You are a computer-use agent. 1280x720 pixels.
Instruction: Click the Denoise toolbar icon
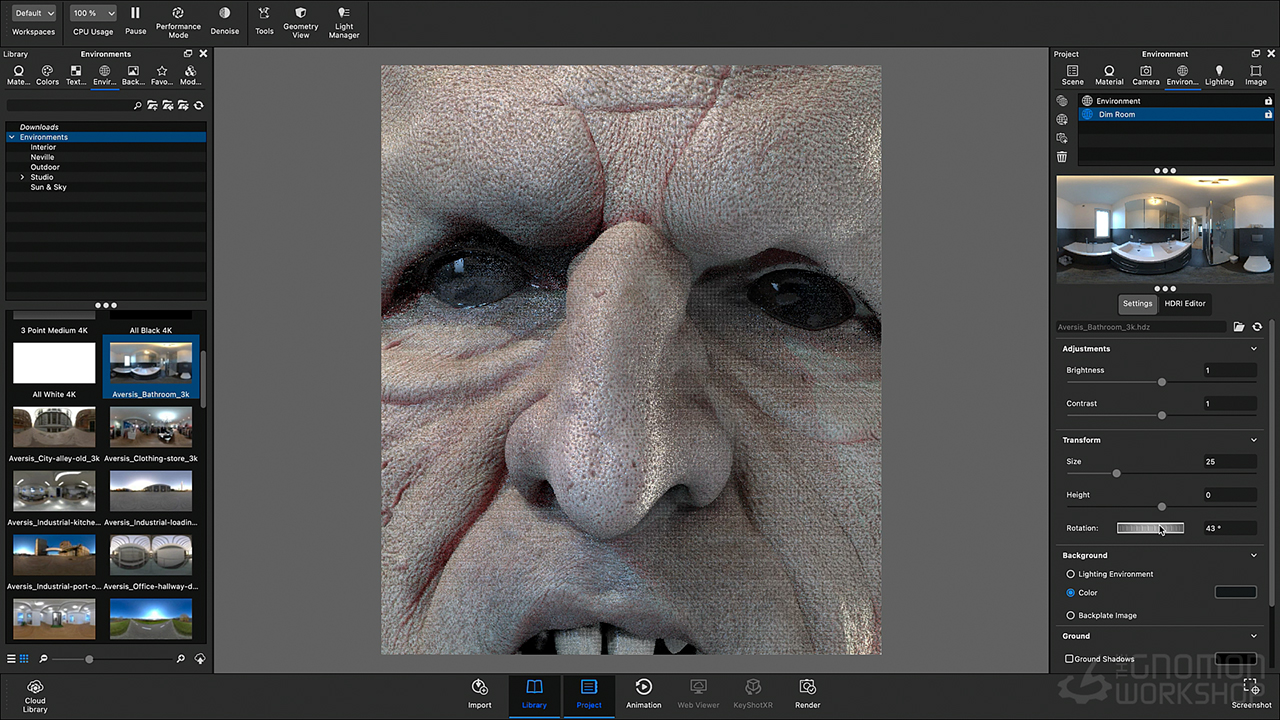click(224, 14)
